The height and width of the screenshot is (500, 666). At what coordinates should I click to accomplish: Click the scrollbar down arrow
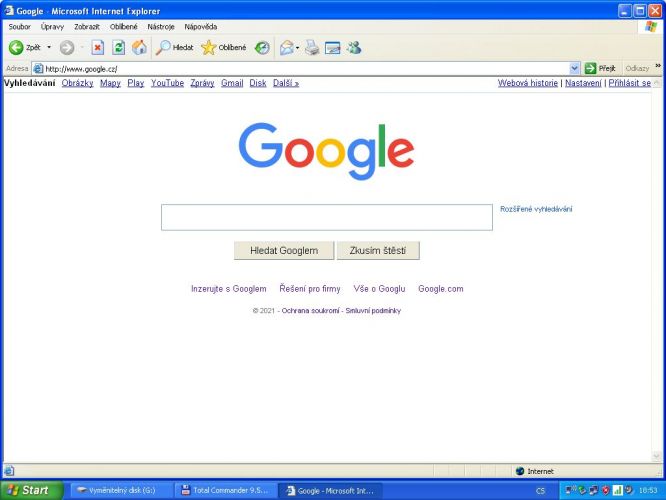click(x=657, y=456)
